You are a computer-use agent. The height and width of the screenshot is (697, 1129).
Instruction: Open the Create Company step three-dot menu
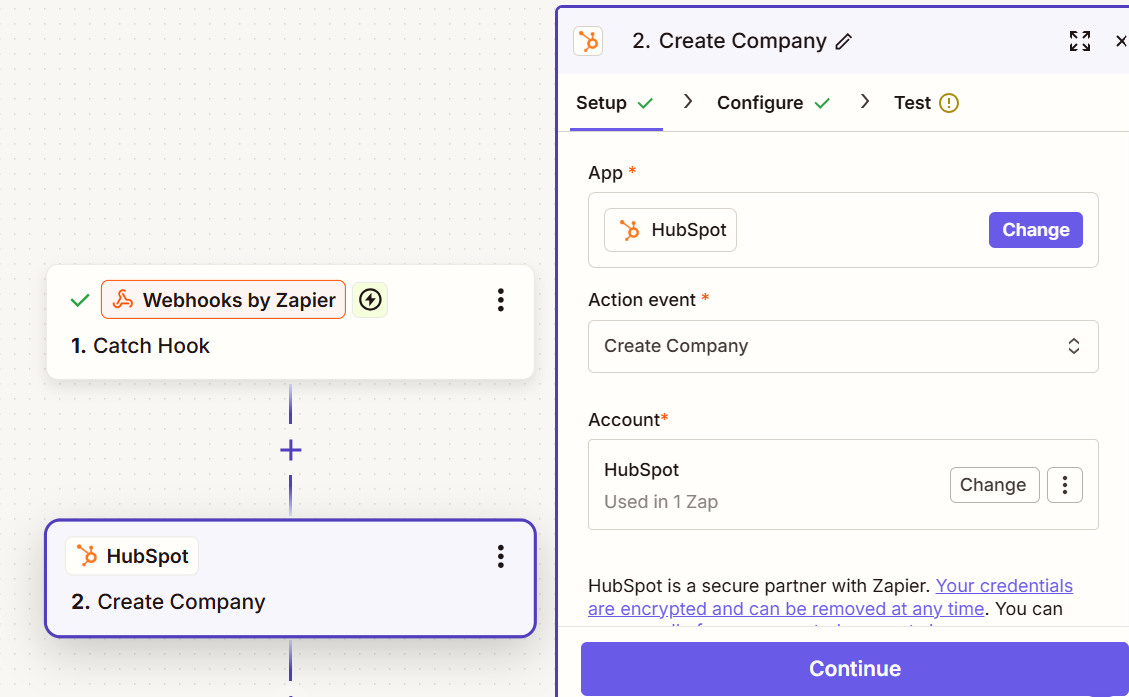[x=500, y=556]
